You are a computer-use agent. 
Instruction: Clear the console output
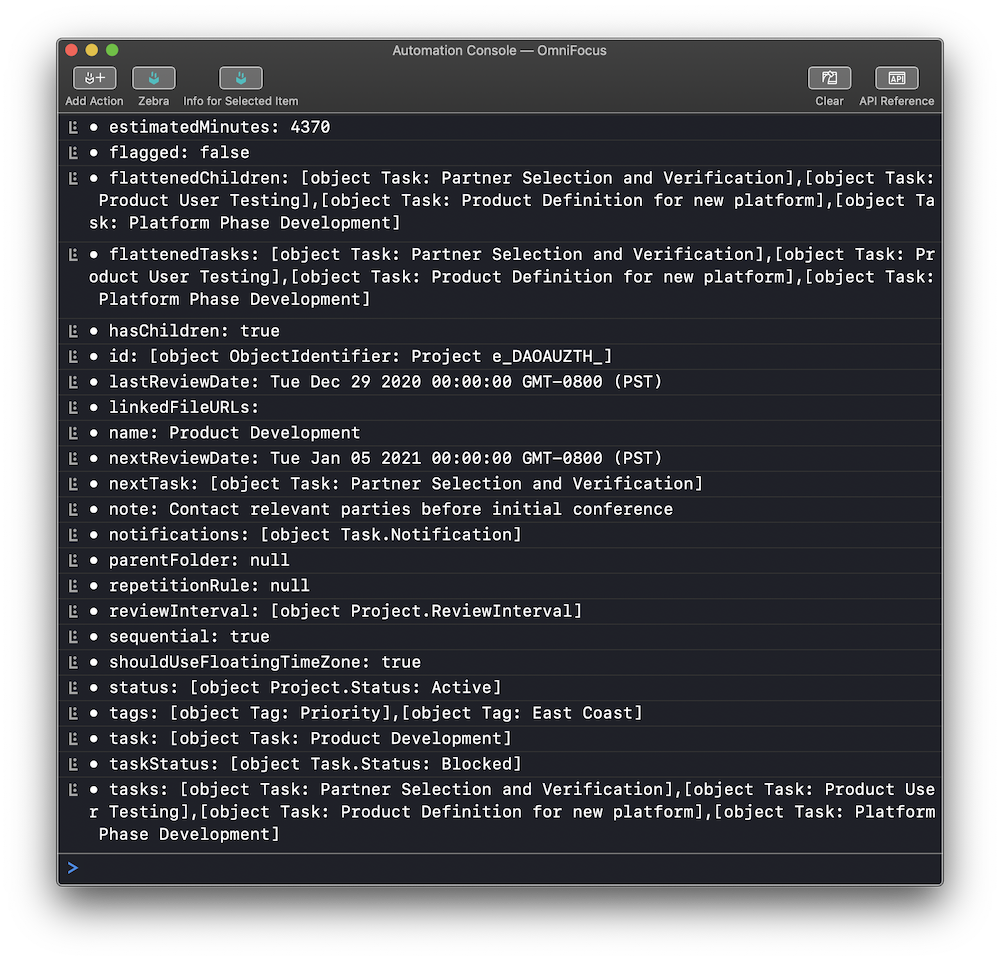(x=829, y=78)
